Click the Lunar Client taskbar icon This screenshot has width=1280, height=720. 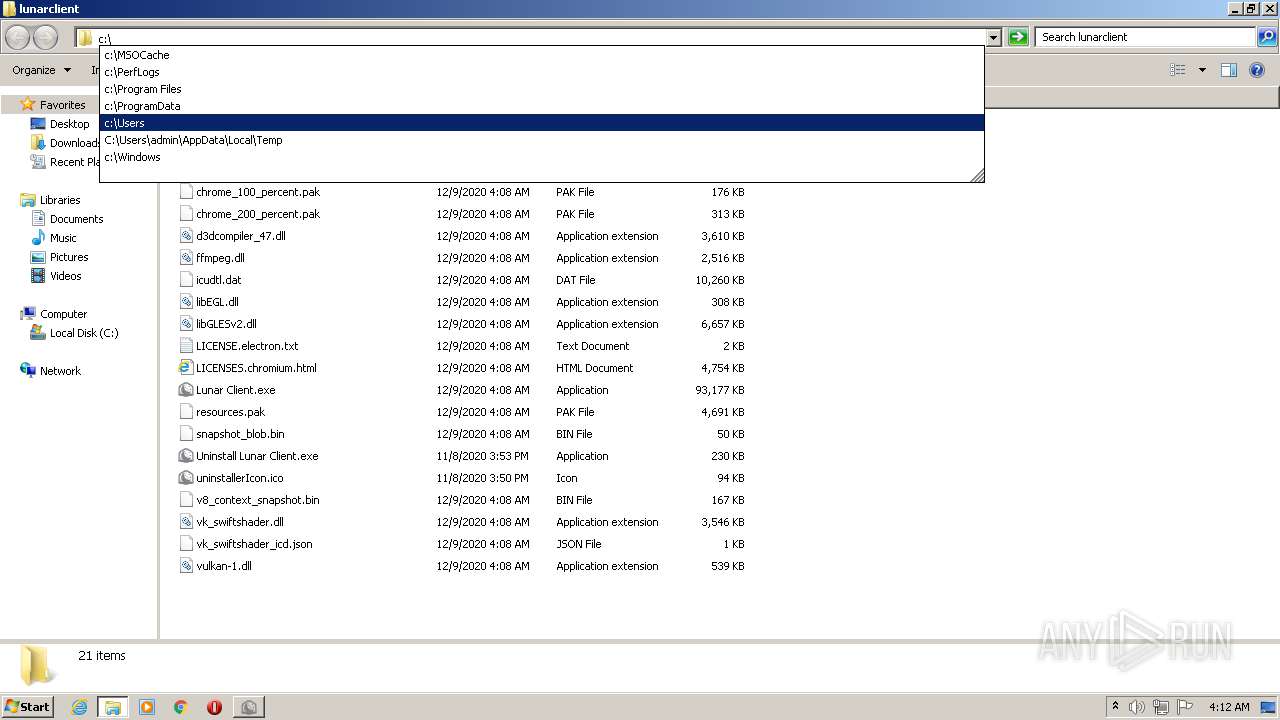point(249,707)
